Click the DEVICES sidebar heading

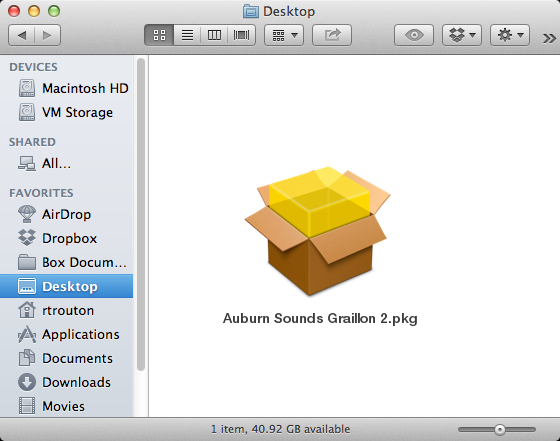coord(33,67)
